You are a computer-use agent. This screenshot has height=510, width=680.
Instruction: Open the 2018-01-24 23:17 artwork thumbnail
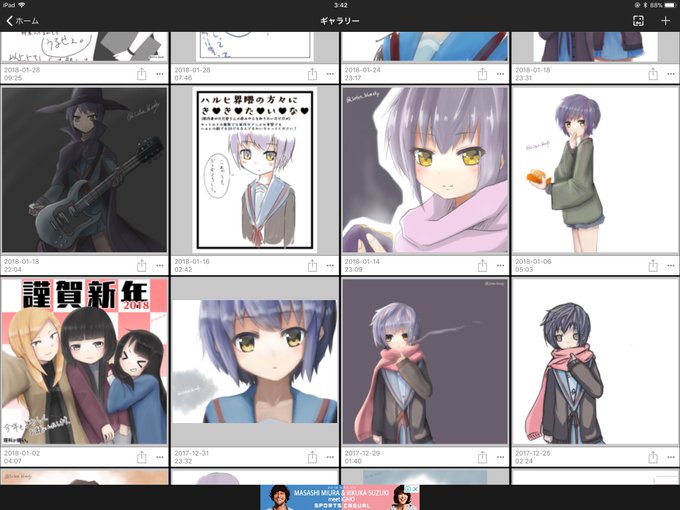[425, 46]
